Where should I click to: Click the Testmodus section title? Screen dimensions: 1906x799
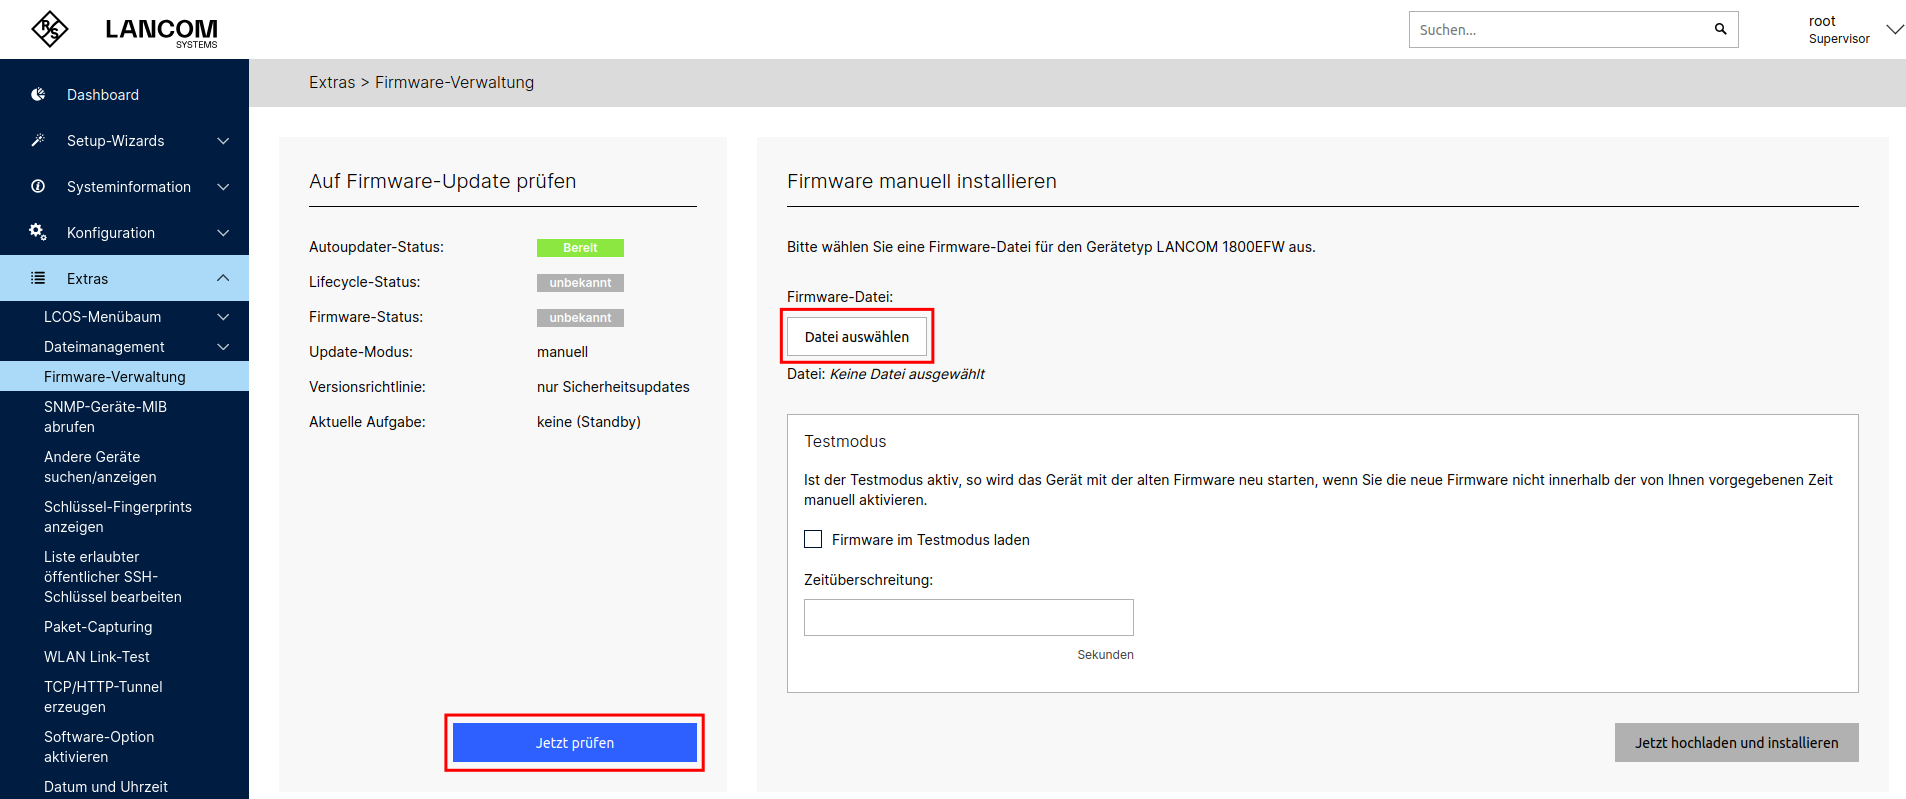pos(845,441)
